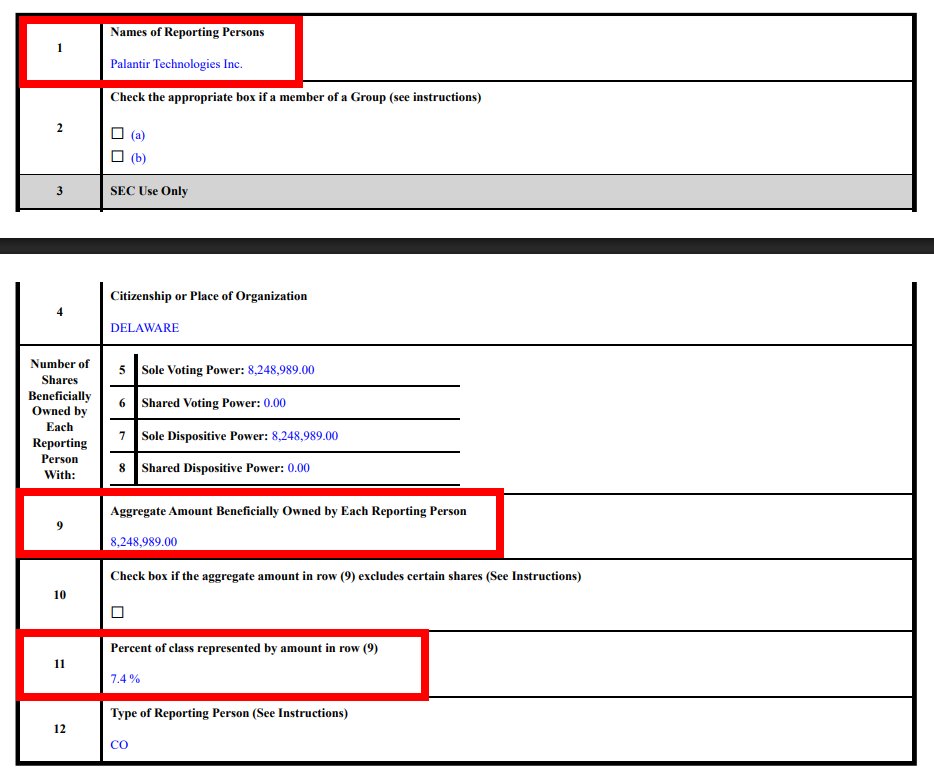Tick the row 10 excludes-certain-shares checkbox
The height and width of the screenshot is (774, 934).
[x=117, y=612]
